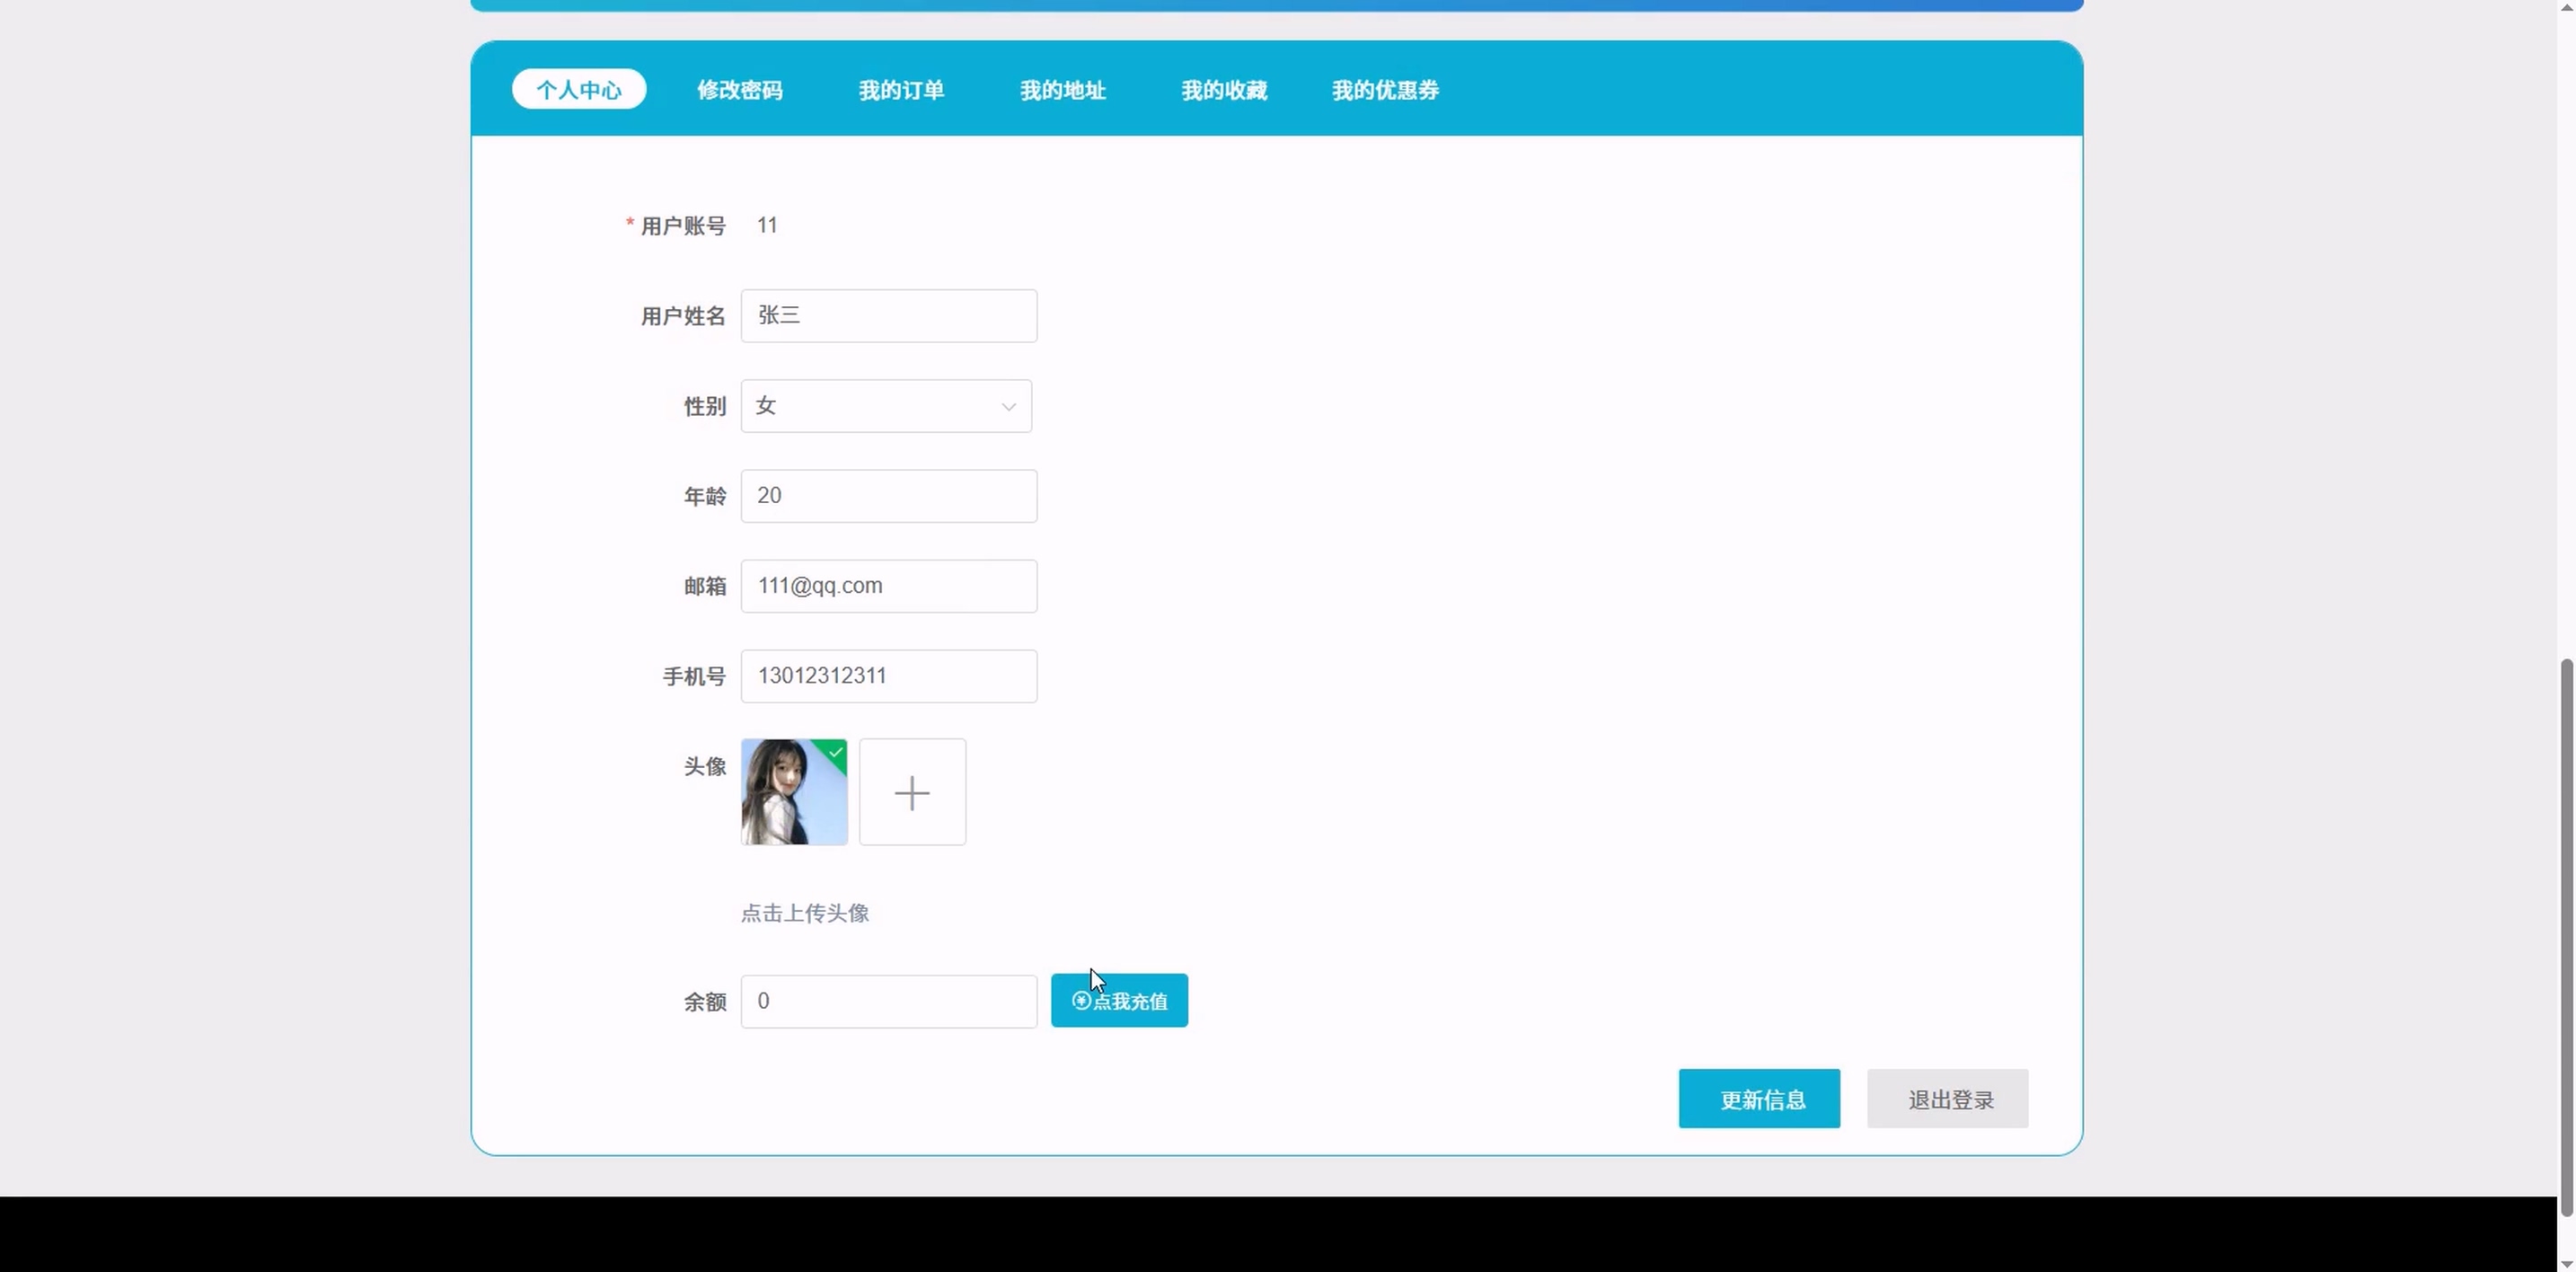The height and width of the screenshot is (1272, 2576).
Task: Click the plus icon to upload avatar
Action: 912,792
